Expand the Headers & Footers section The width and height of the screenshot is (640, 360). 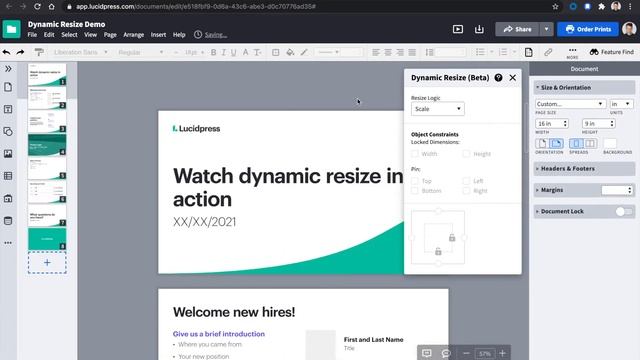pos(584,169)
